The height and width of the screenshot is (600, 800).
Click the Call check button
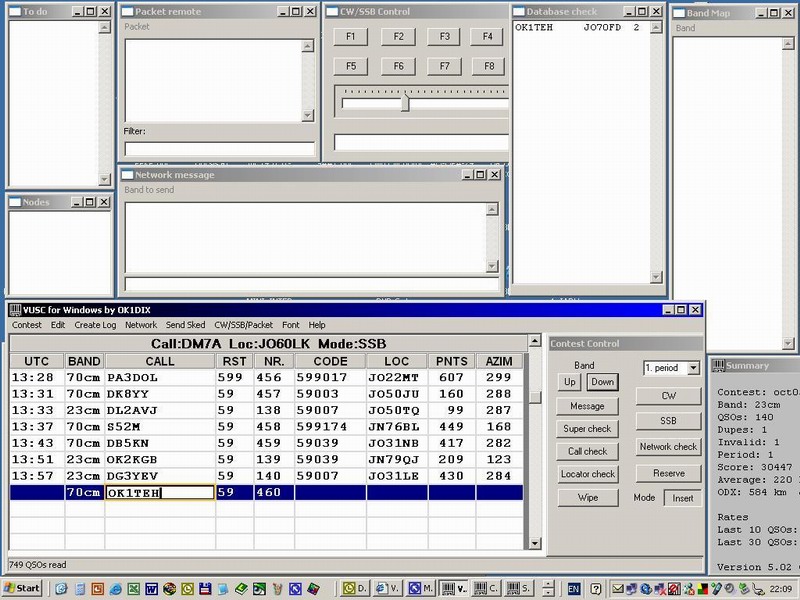tap(587, 451)
